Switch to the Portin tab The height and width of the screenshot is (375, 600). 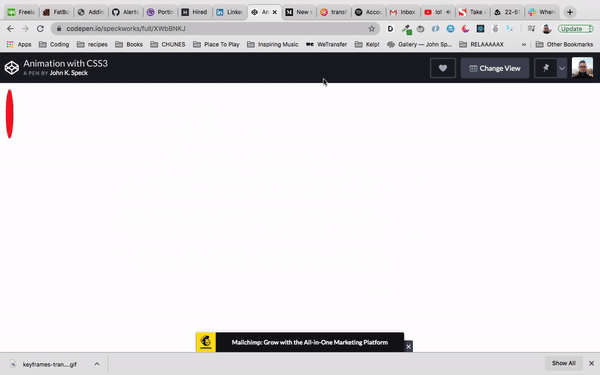[160, 12]
